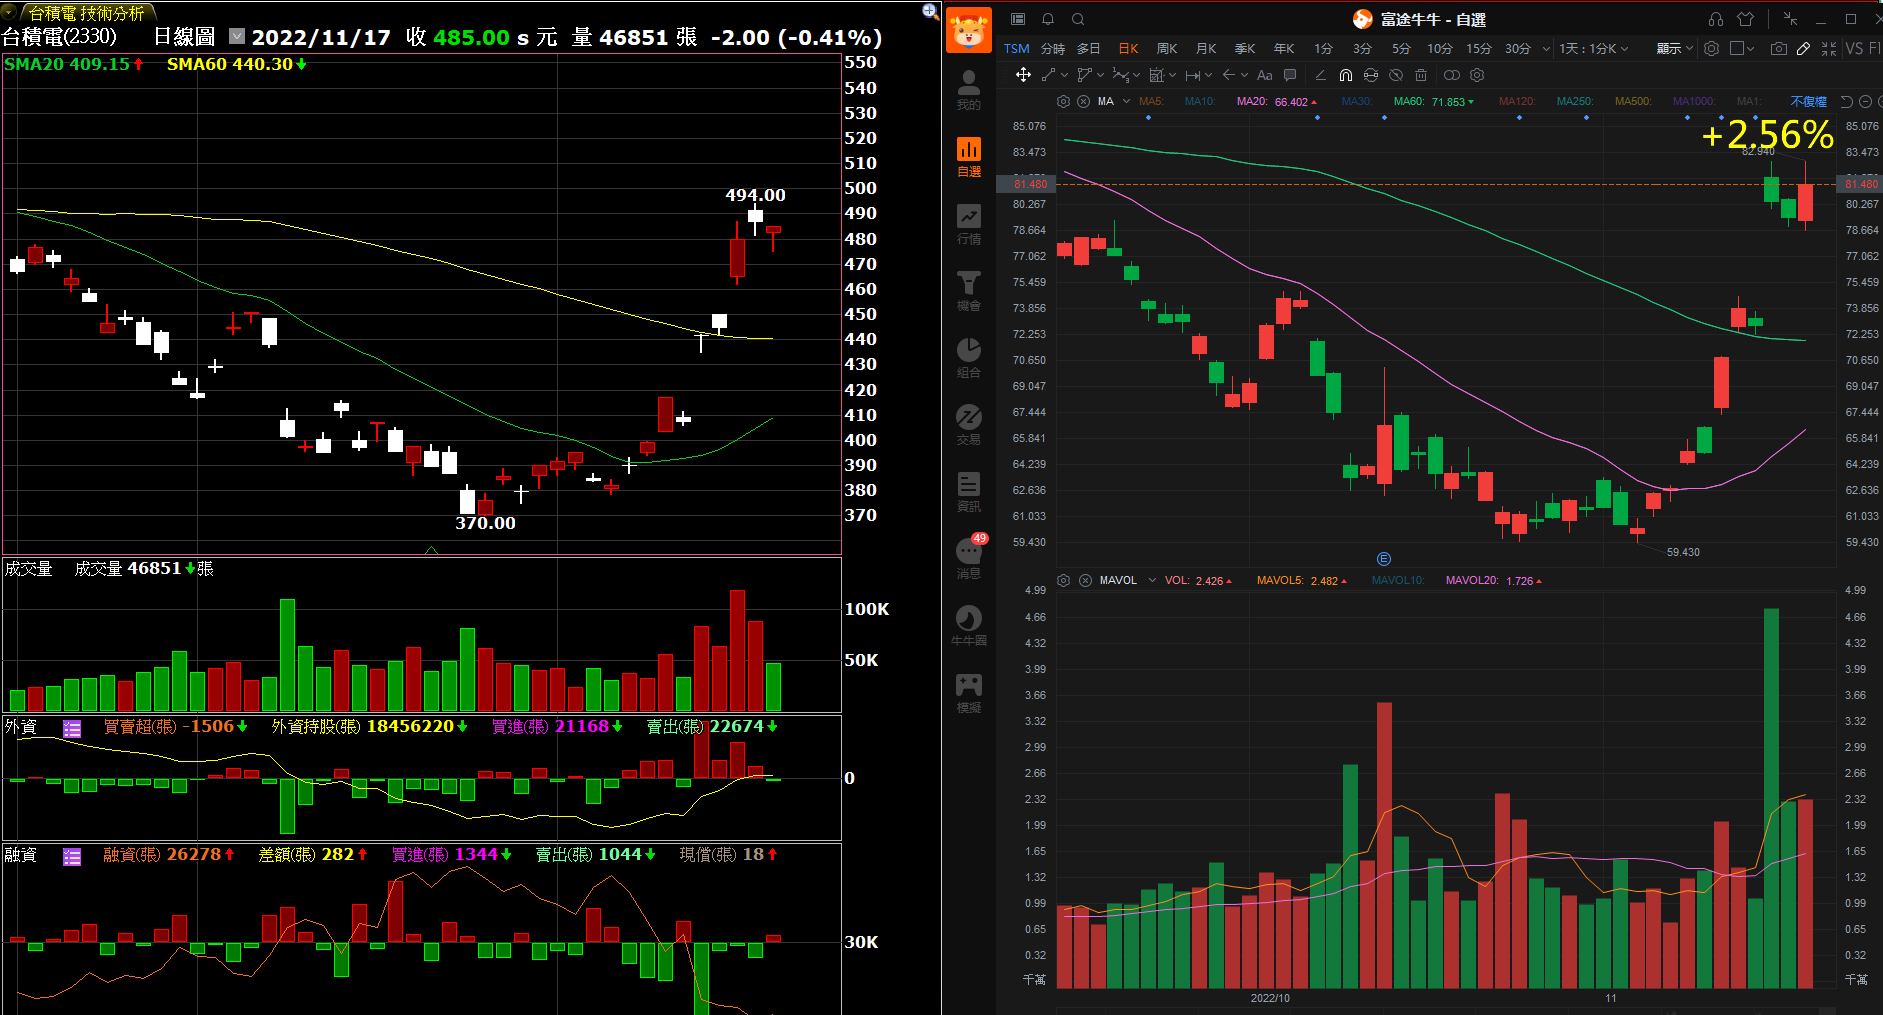Viewport: 1883px width, 1015px height.
Task: Click the E earnings marker on chart
Action: point(1384,559)
